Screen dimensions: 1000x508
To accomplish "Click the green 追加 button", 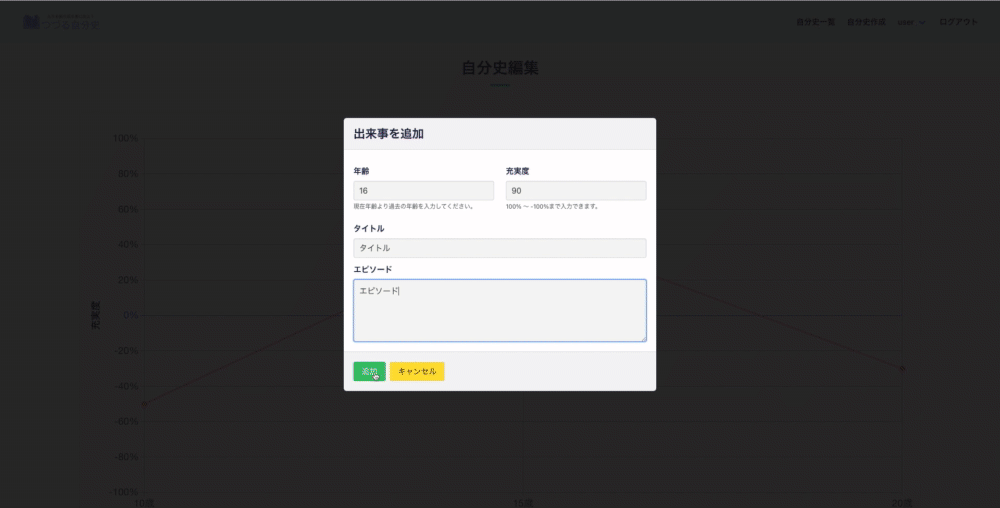I will click(x=369, y=371).
